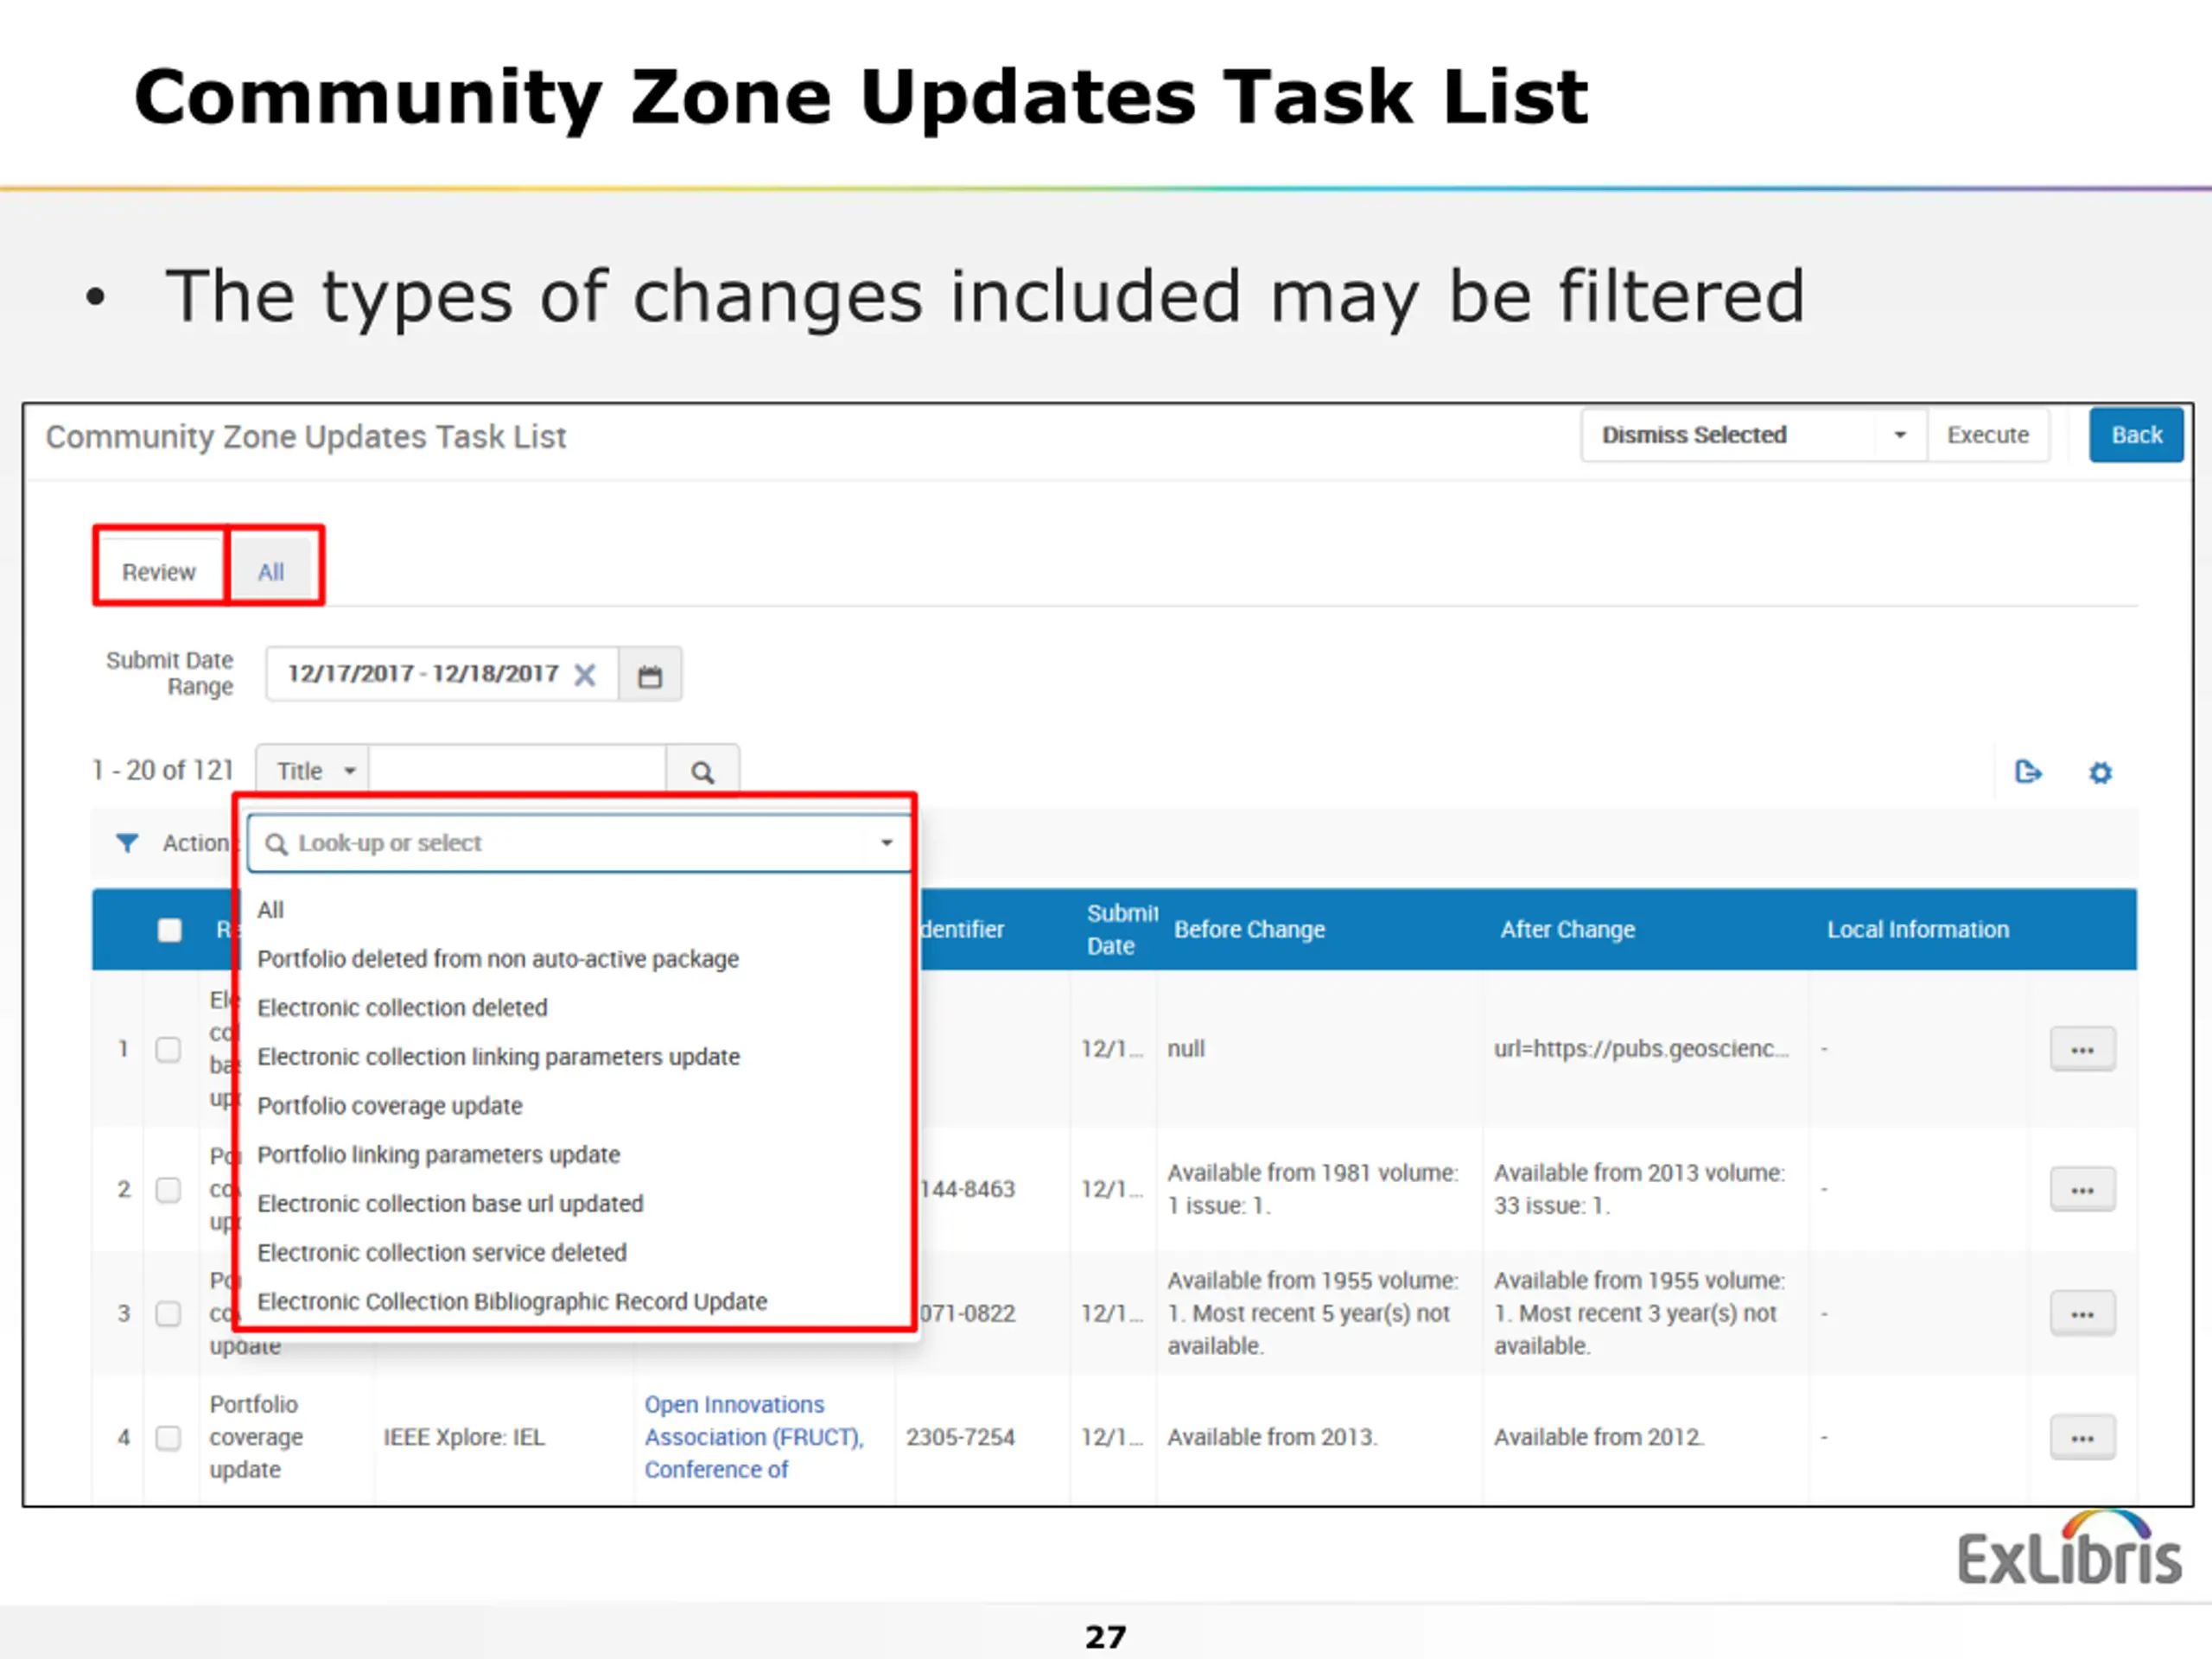
Task: Click the Local Information column header
Action: (1917, 930)
